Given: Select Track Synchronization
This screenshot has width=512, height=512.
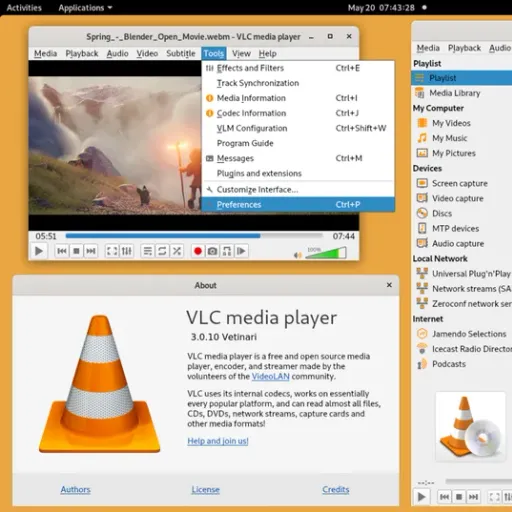Looking at the screenshot, I should click(298, 83).
